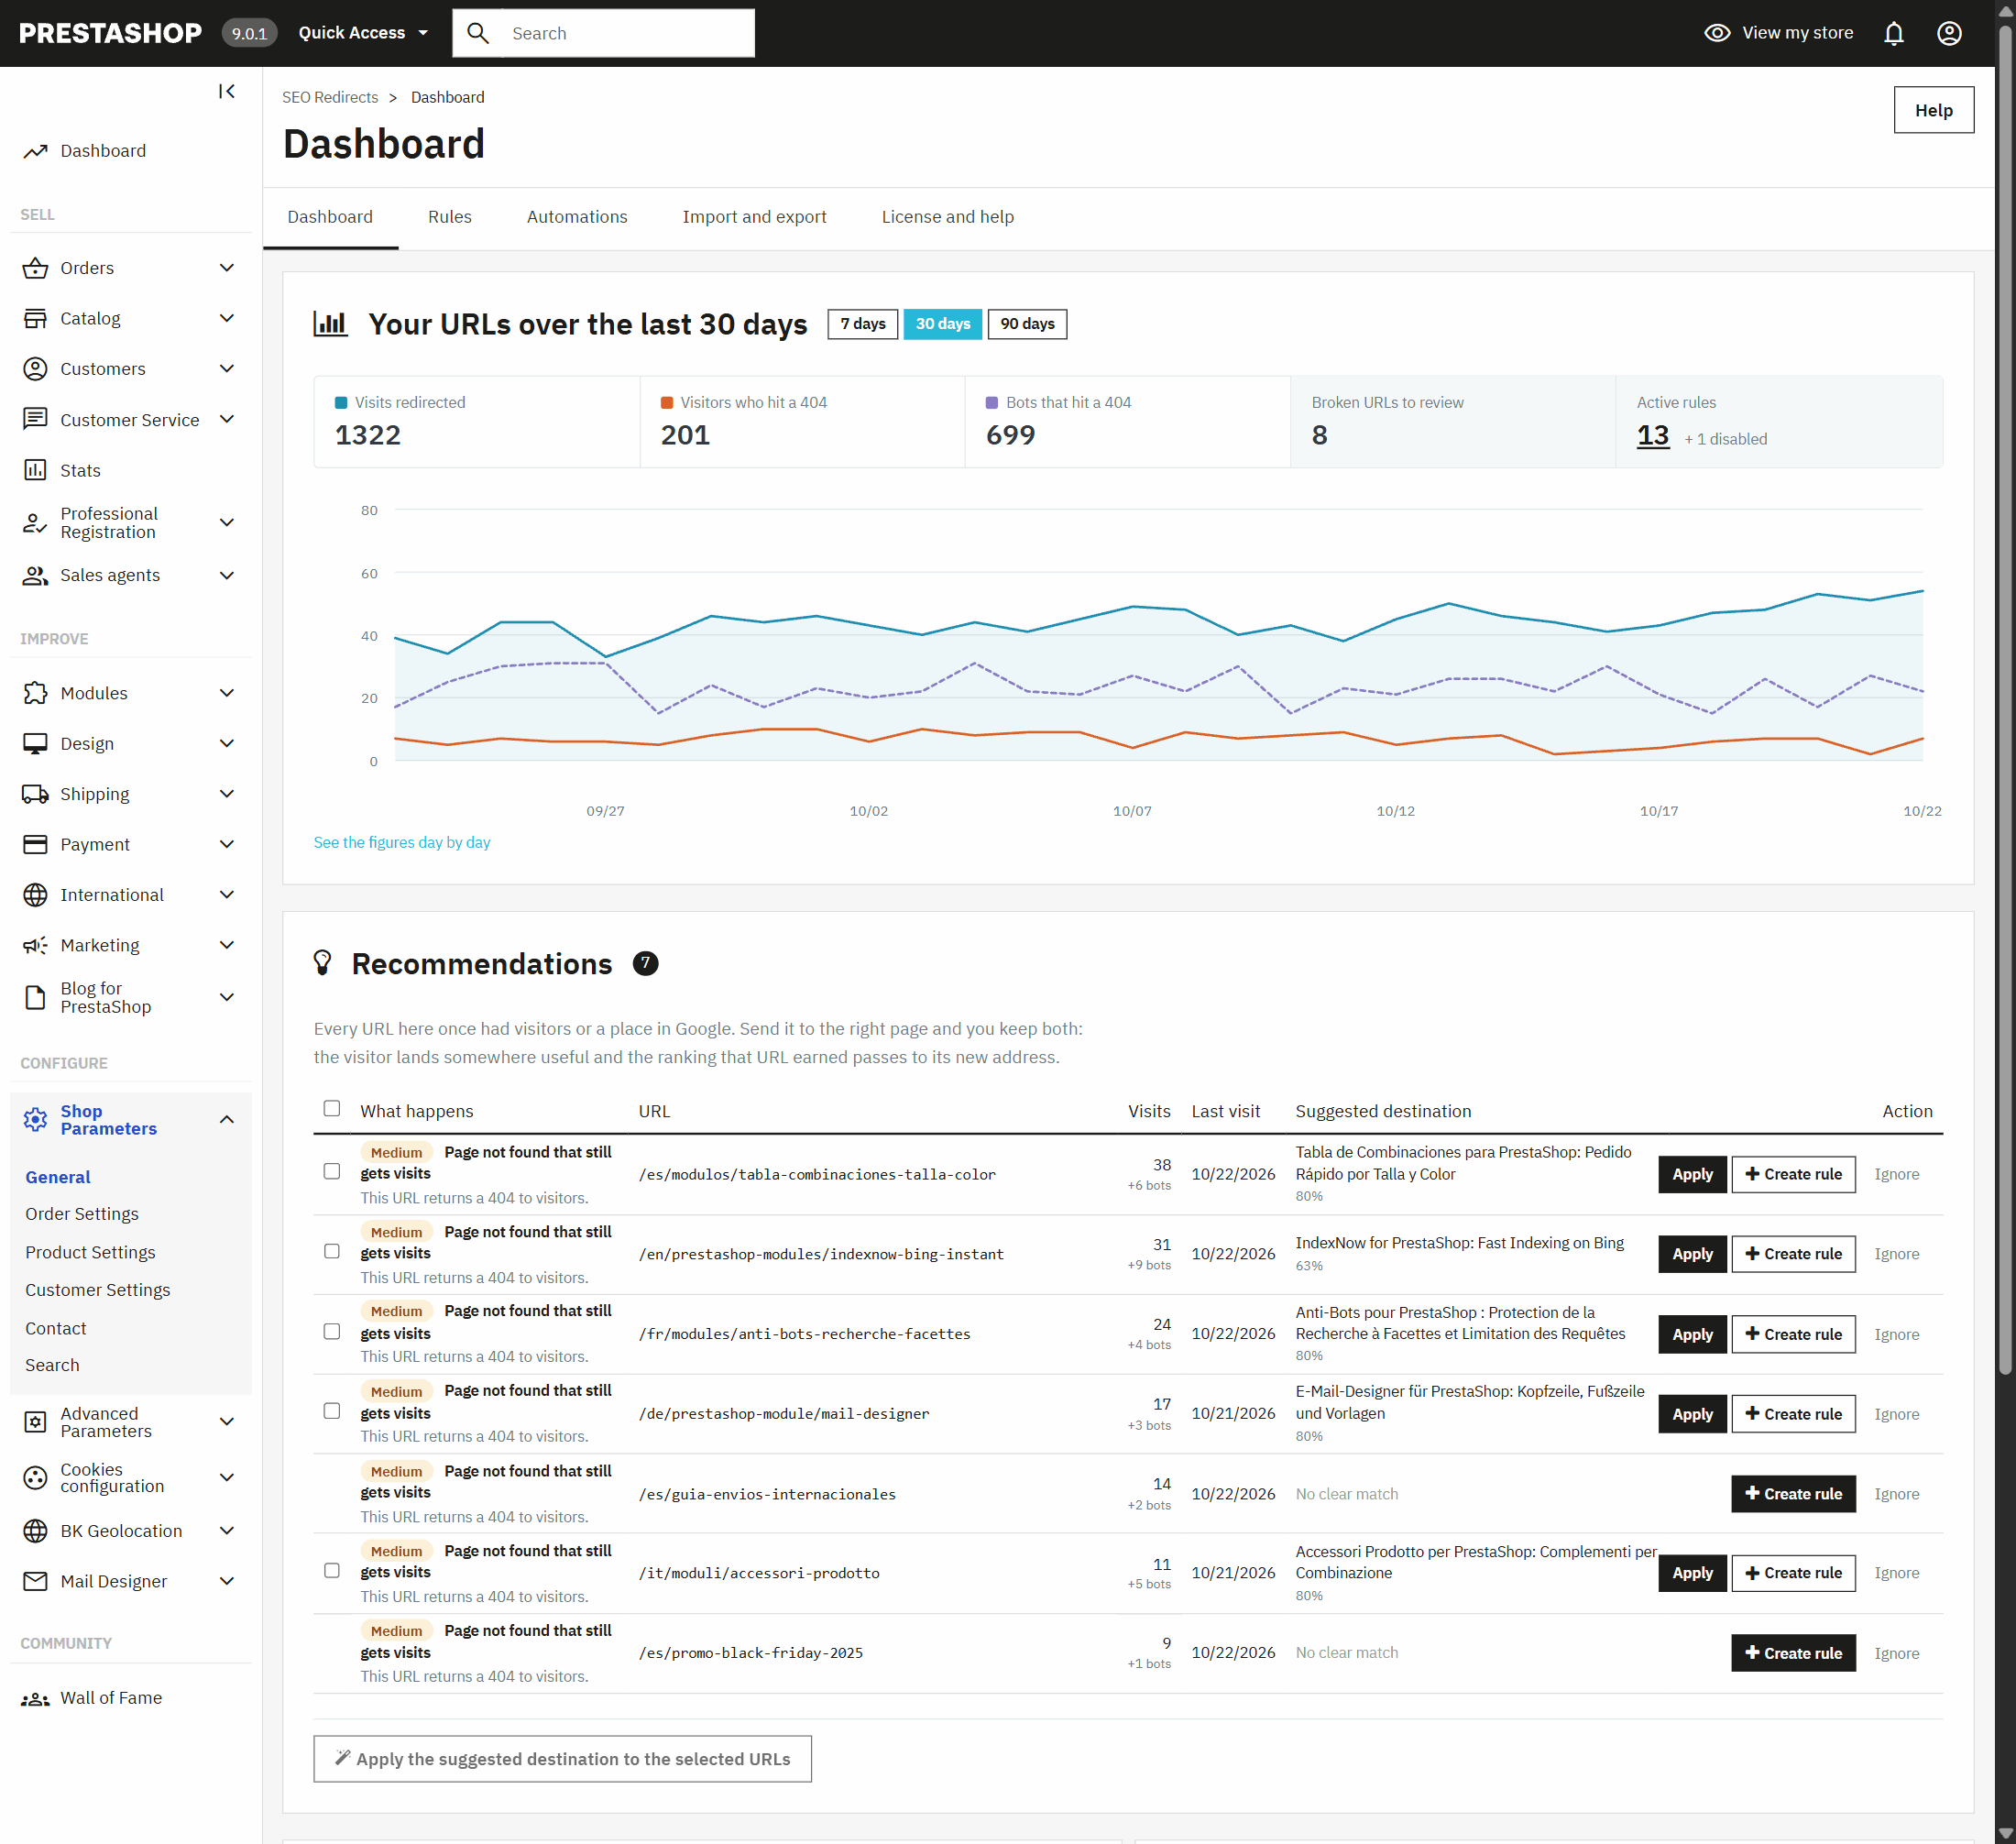The image size is (2016, 1844).
Task: Select the 90 days range button
Action: click(1027, 324)
